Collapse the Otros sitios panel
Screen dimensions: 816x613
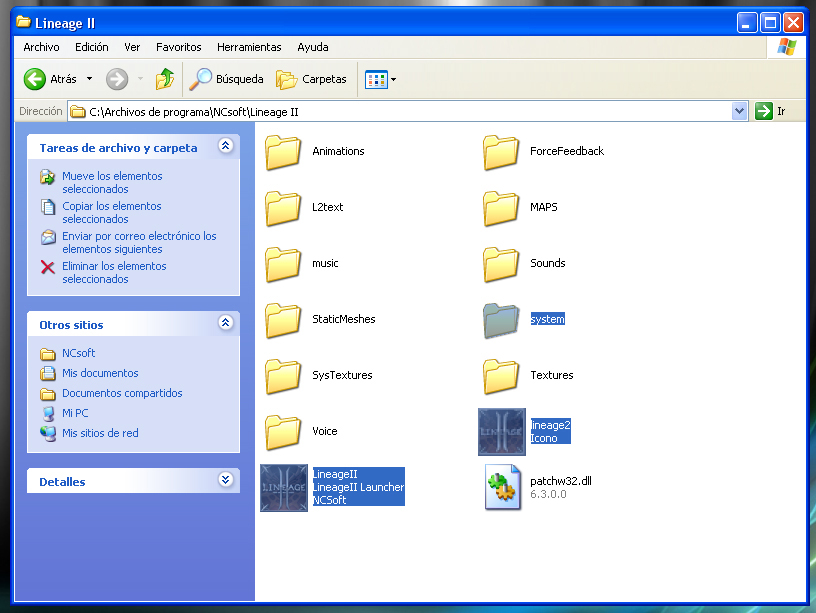coord(225,323)
